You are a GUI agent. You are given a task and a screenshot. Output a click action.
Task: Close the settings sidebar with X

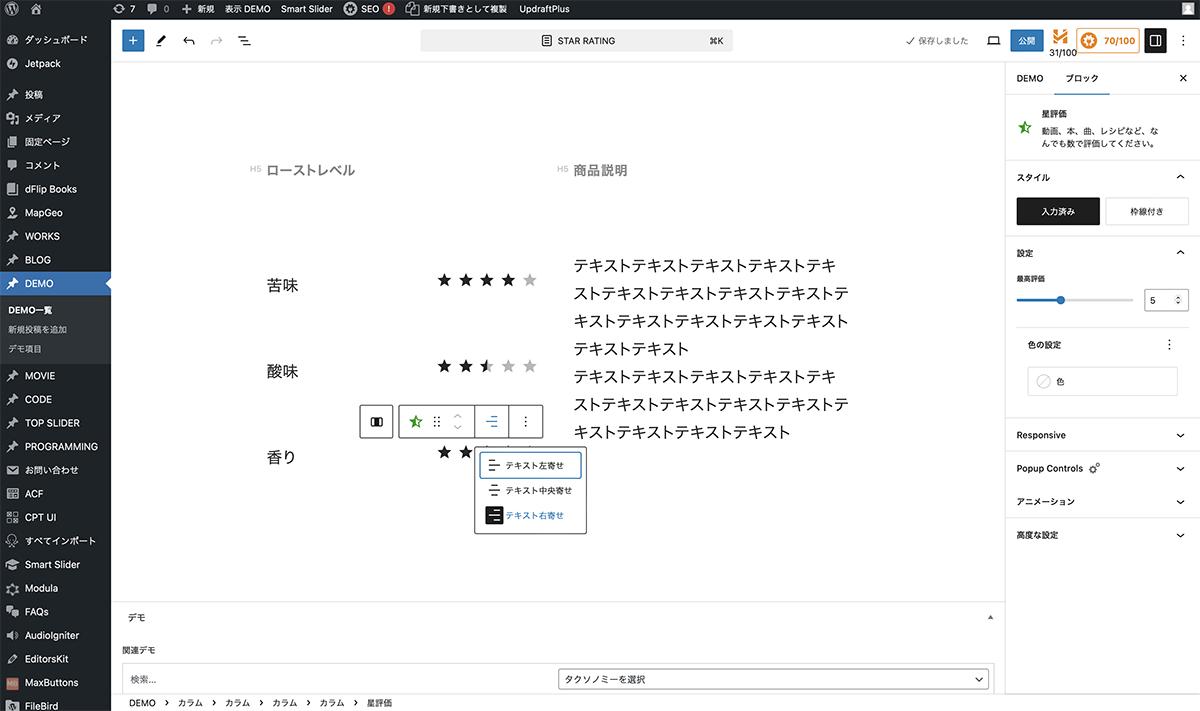tap(1183, 78)
